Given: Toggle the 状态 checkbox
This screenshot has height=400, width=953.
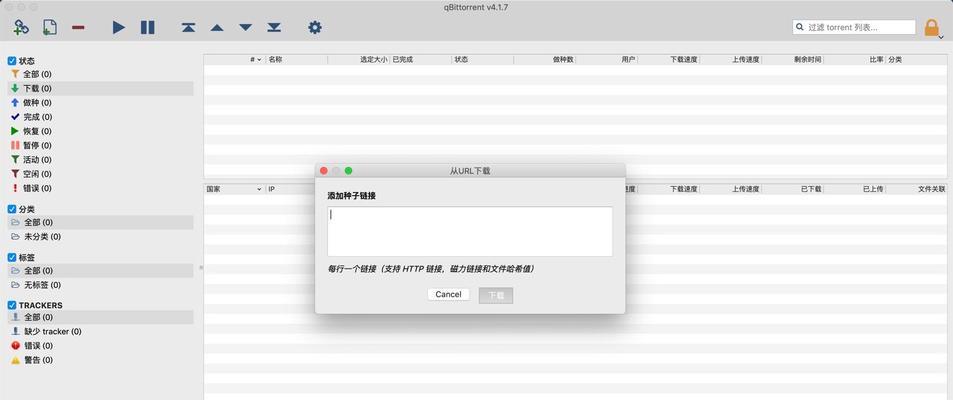Looking at the screenshot, I should pyautogui.click(x=12, y=61).
